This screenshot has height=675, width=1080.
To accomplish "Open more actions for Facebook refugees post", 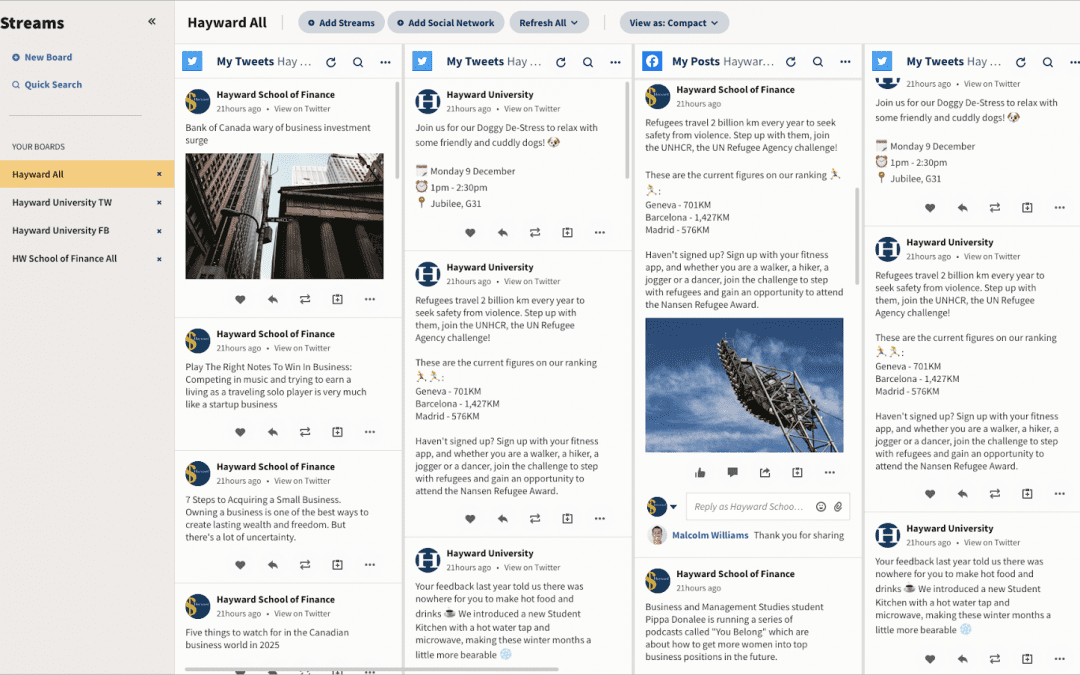I will pos(829,472).
